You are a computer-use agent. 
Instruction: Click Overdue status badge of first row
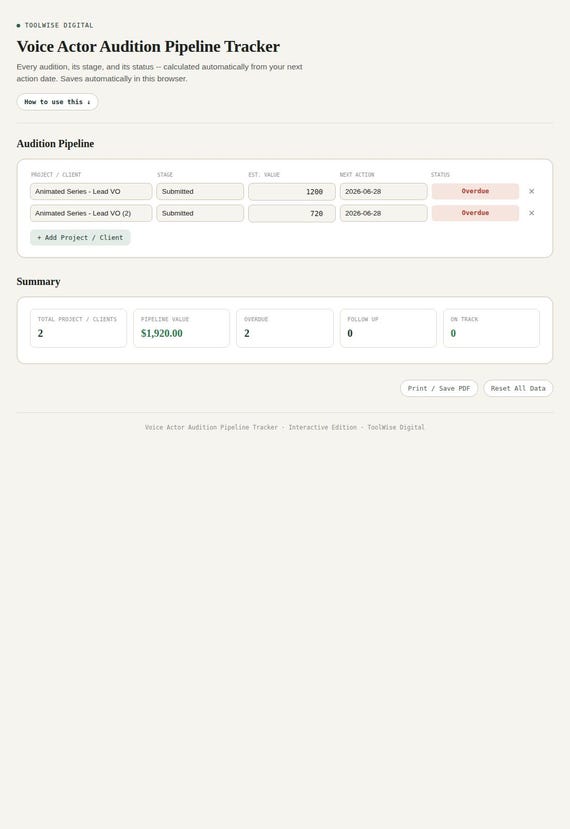coord(475,191)
